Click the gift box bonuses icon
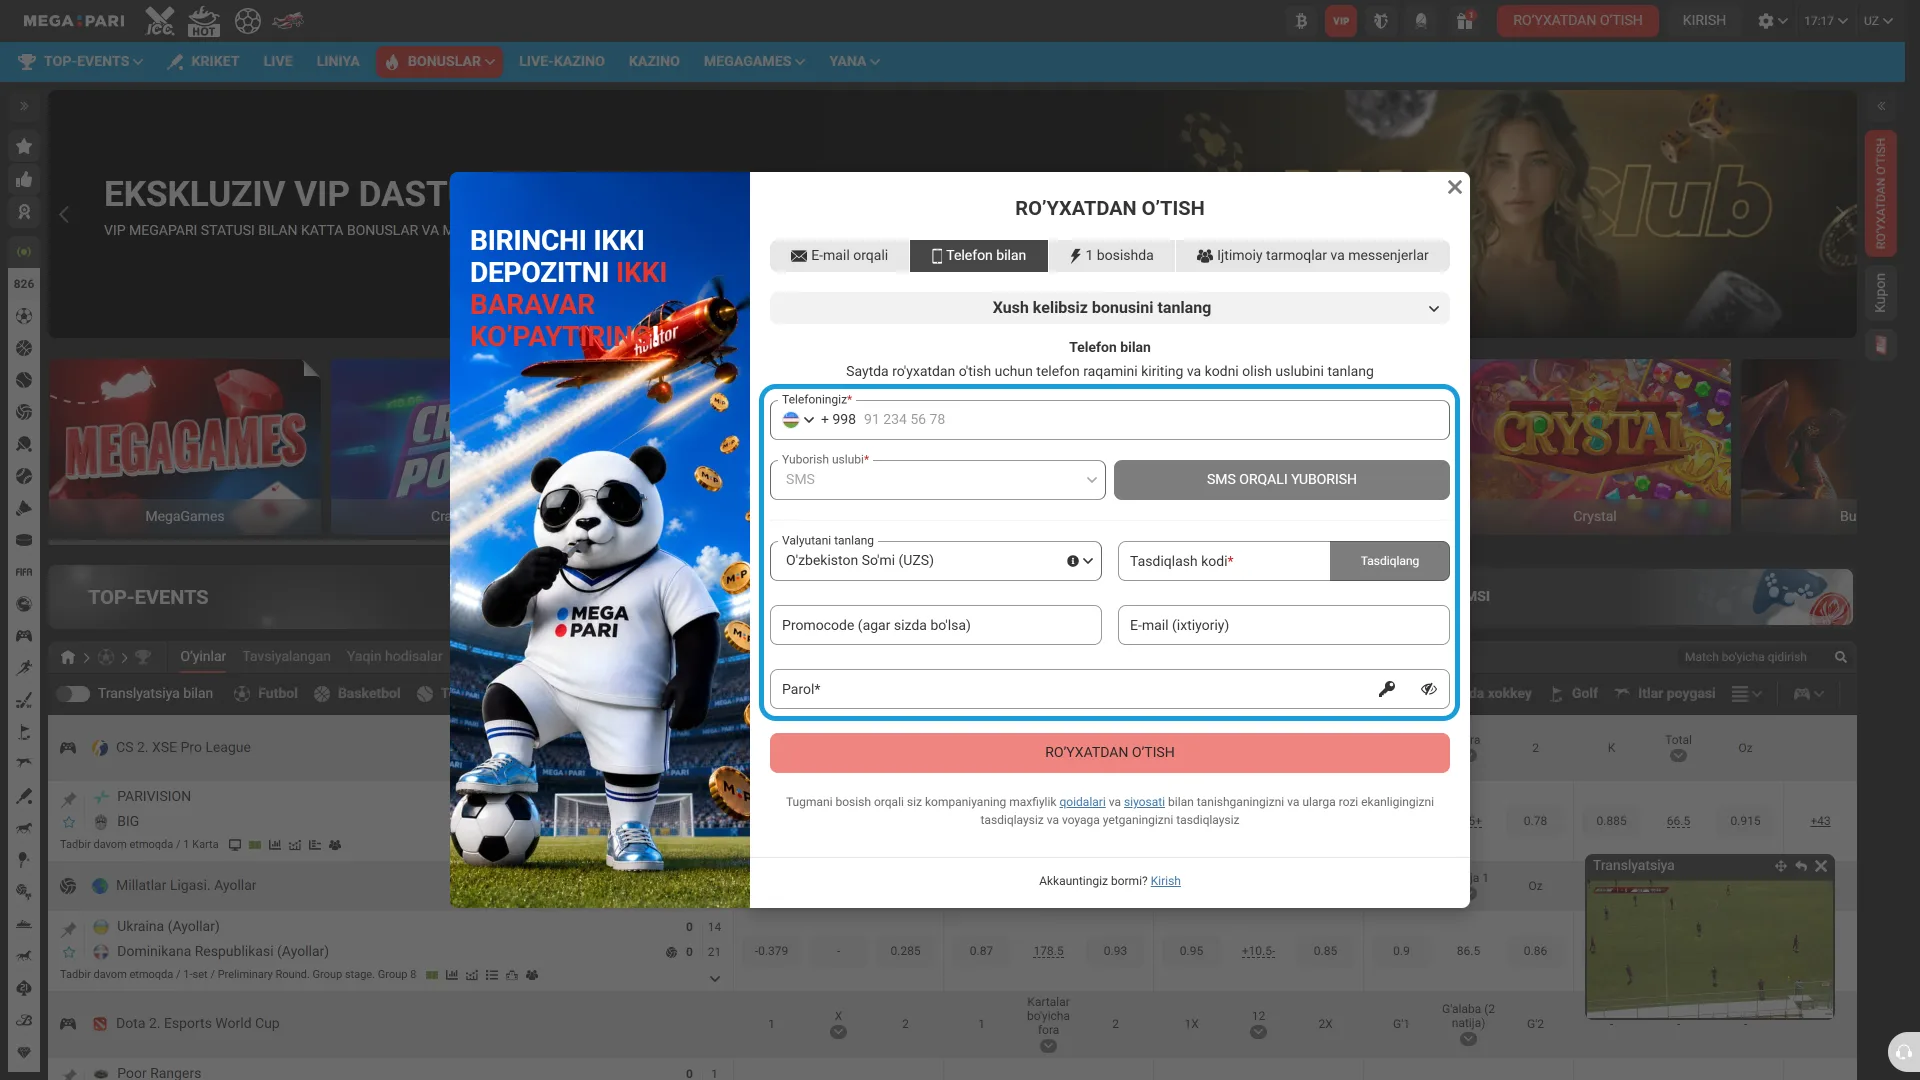The height and width of the screenshot is (1080, 1920). tap(1465, 21)
